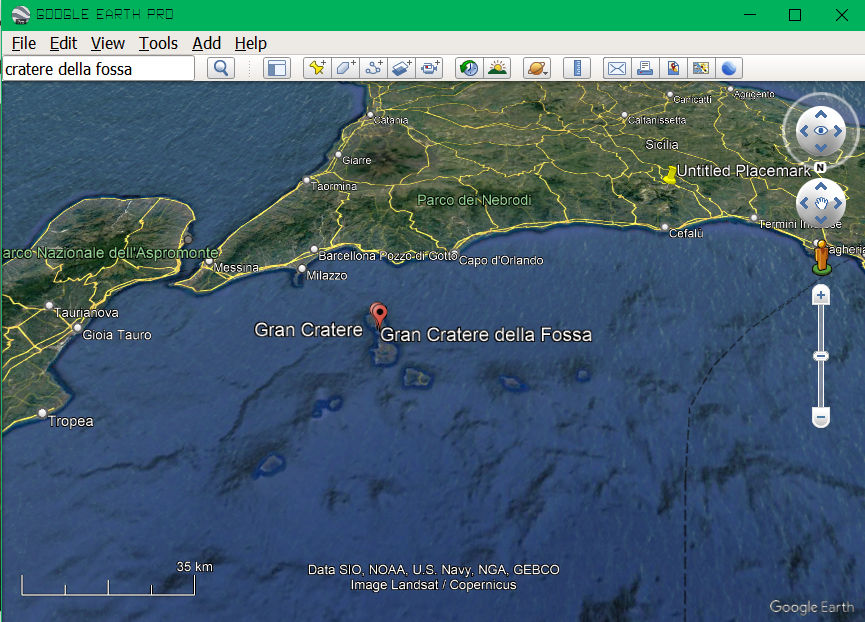Open the planet switcher dropdown
The image size is (865, 622).
[x=536, y=68]
